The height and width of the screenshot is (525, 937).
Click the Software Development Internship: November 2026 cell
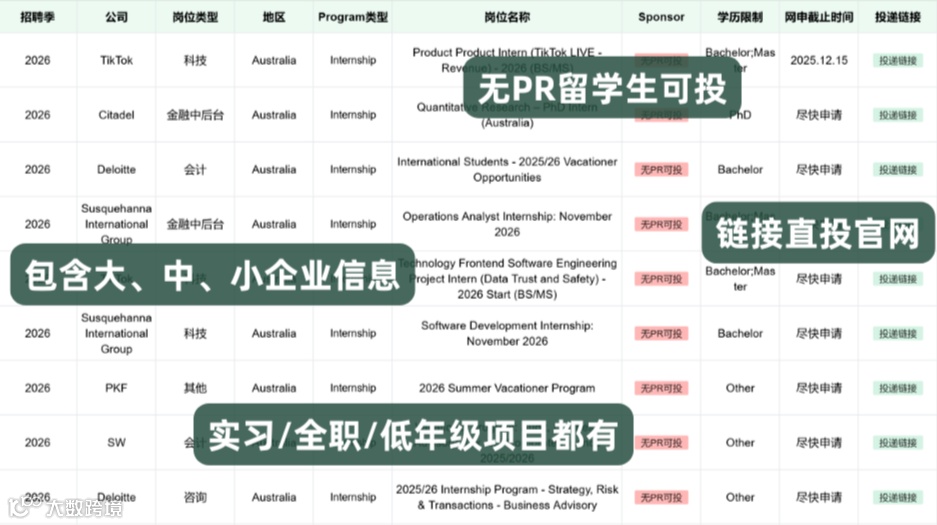pos(507,333)
